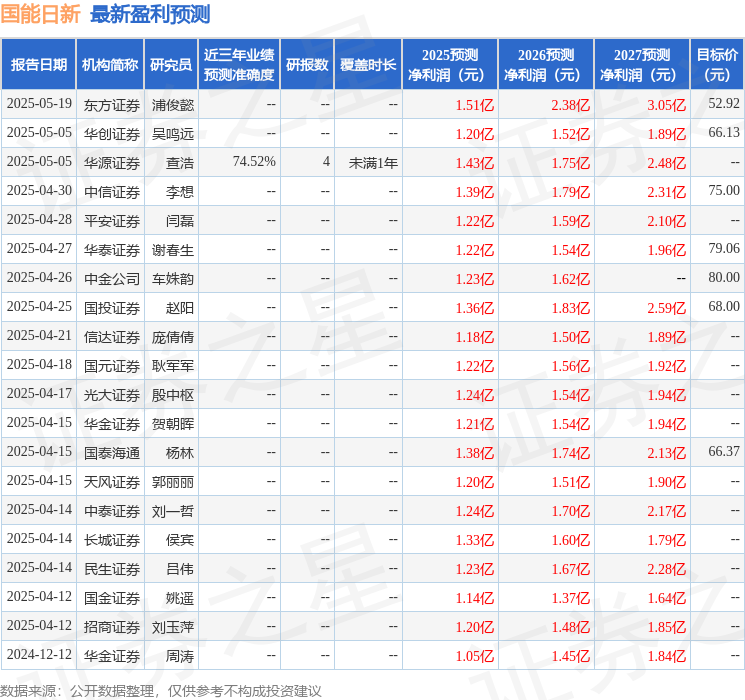Select the 数据来源 disclaimer footer text
745x700 pixels.
tap(161, 690)
